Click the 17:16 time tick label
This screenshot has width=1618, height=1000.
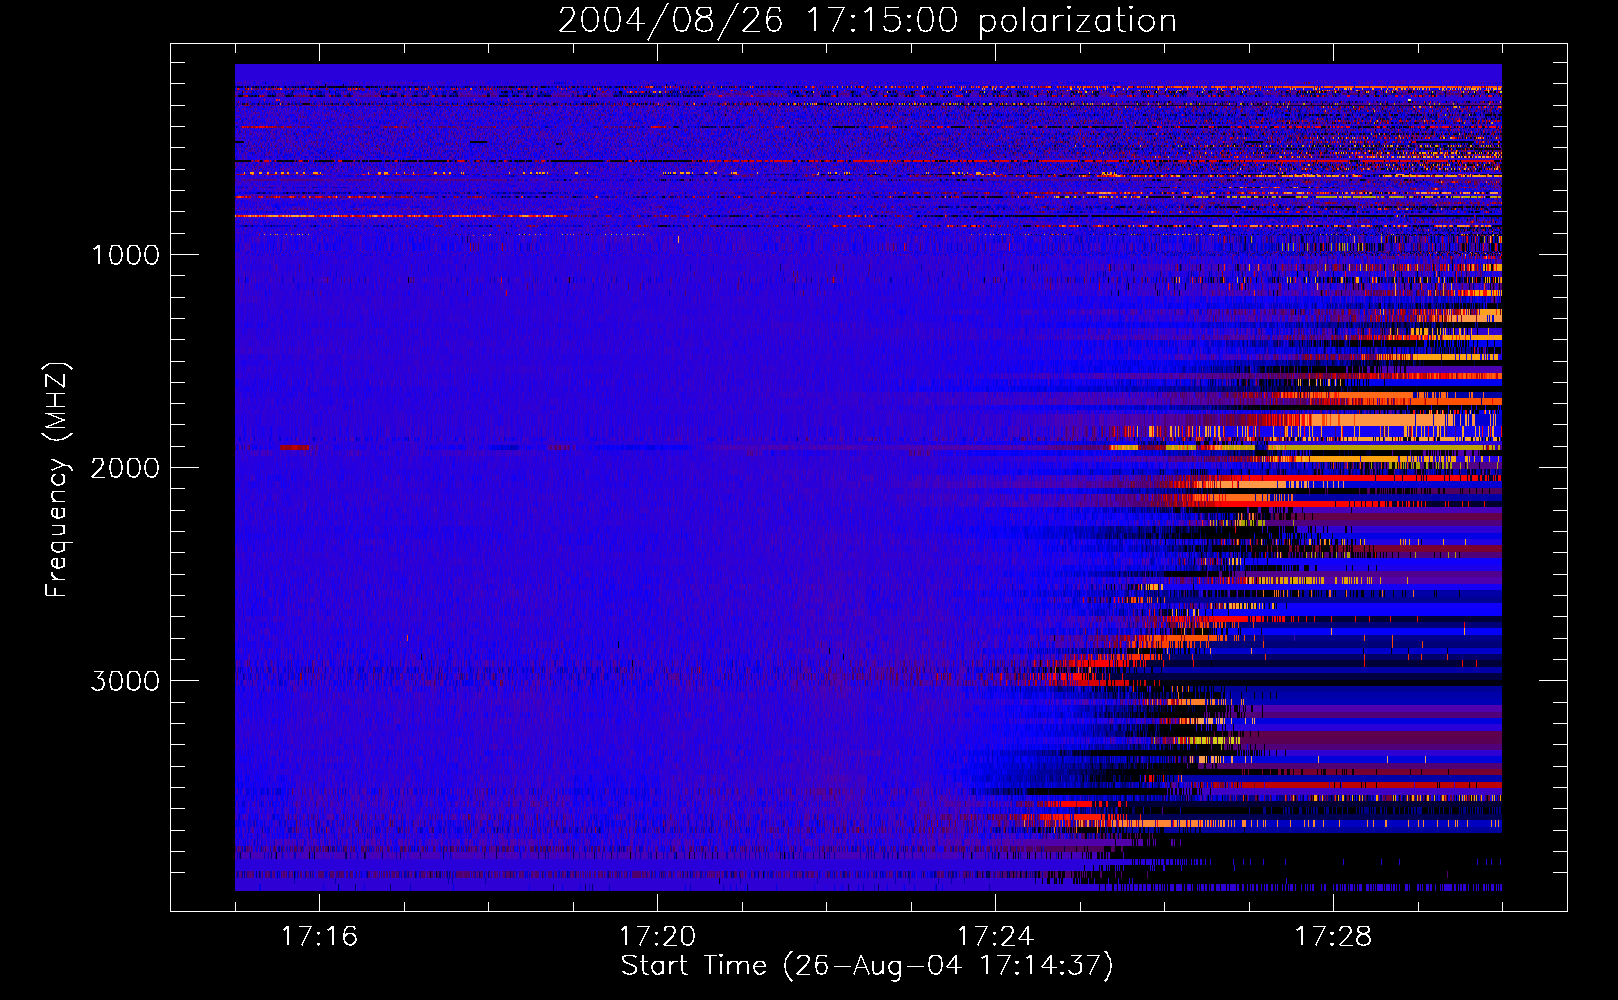point(319,937)
